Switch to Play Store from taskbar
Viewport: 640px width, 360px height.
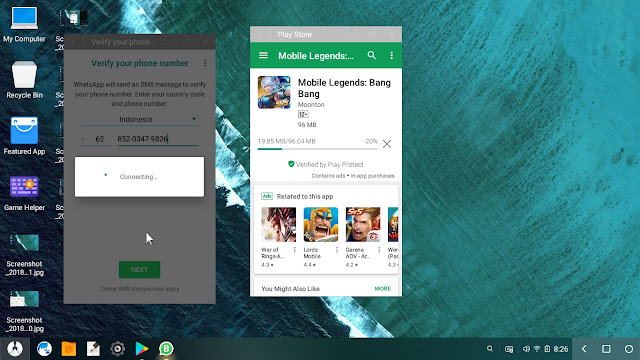click(142, 349)
